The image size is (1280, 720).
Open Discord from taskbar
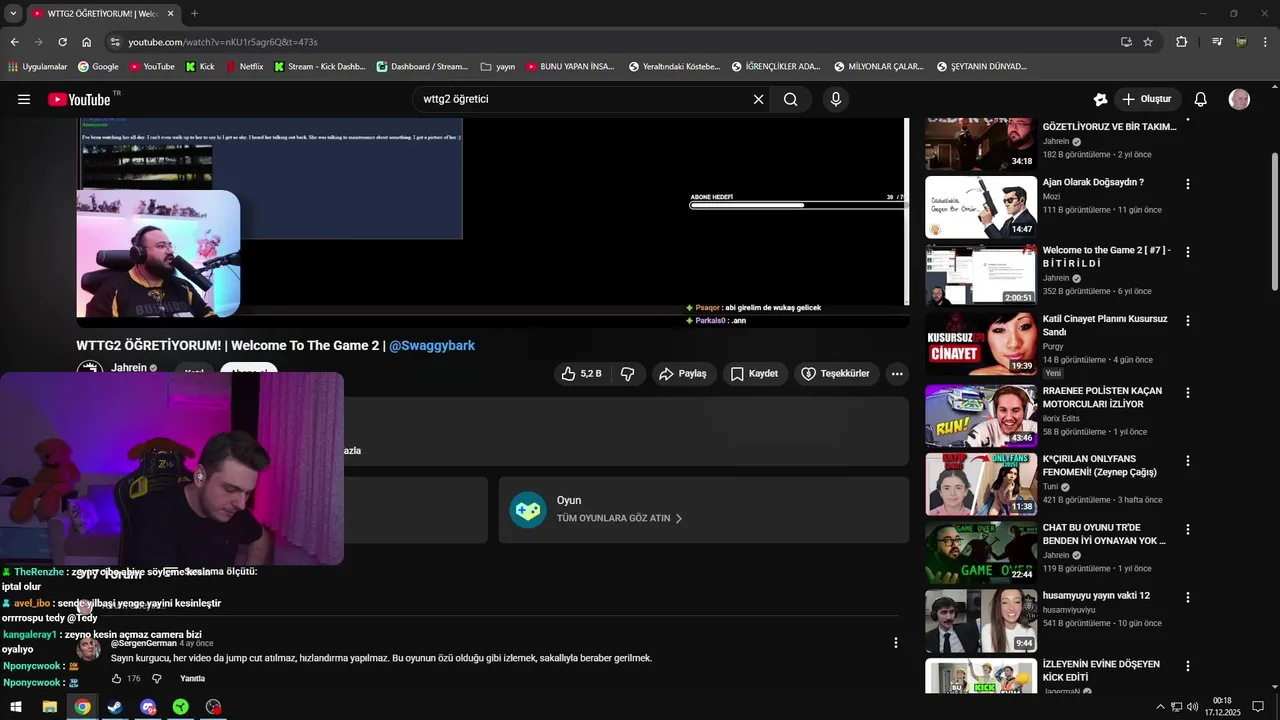[x=148, y=707]
